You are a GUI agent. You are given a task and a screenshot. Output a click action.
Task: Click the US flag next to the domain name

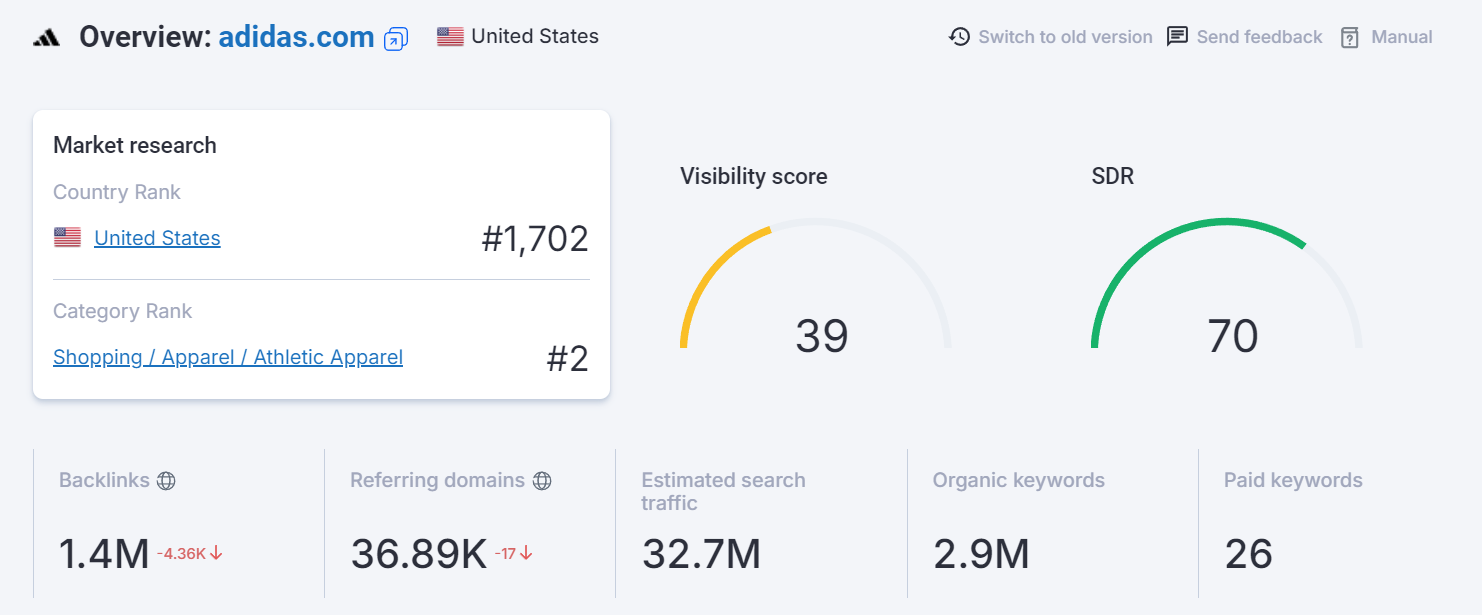(x=450, y=35)
